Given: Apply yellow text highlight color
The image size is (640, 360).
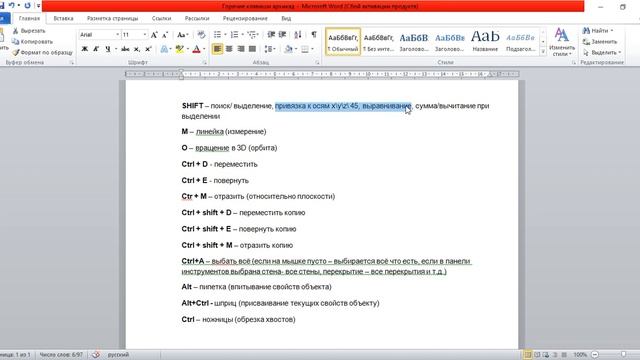Looking at the screenshot, I should point(179,49).
